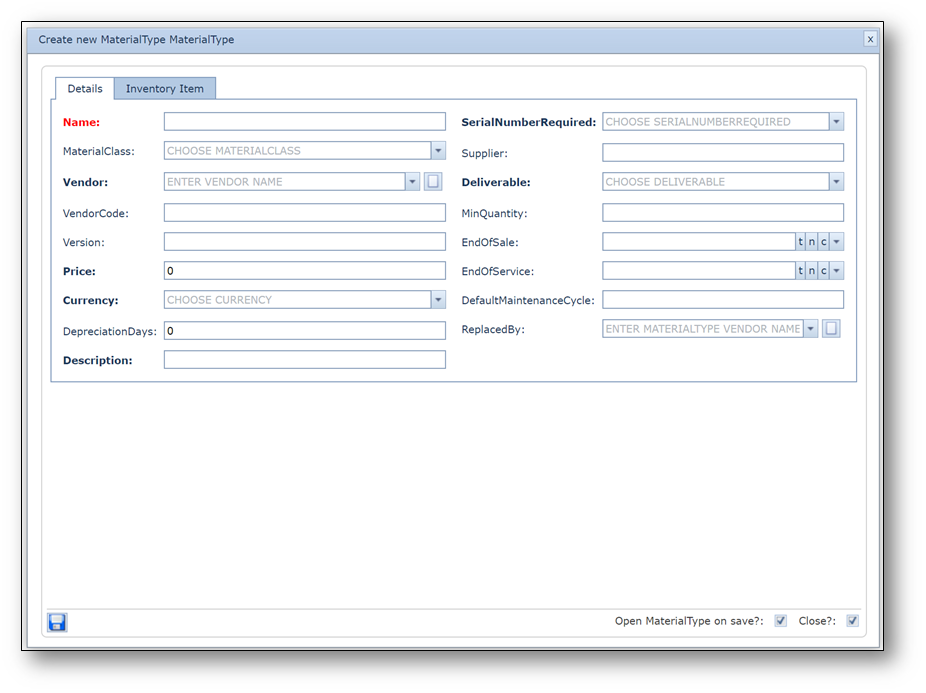Click the 'Open MaterialType on save?:' label
Viewport: 926px width, 693px height.
click(x=689, y=621)
